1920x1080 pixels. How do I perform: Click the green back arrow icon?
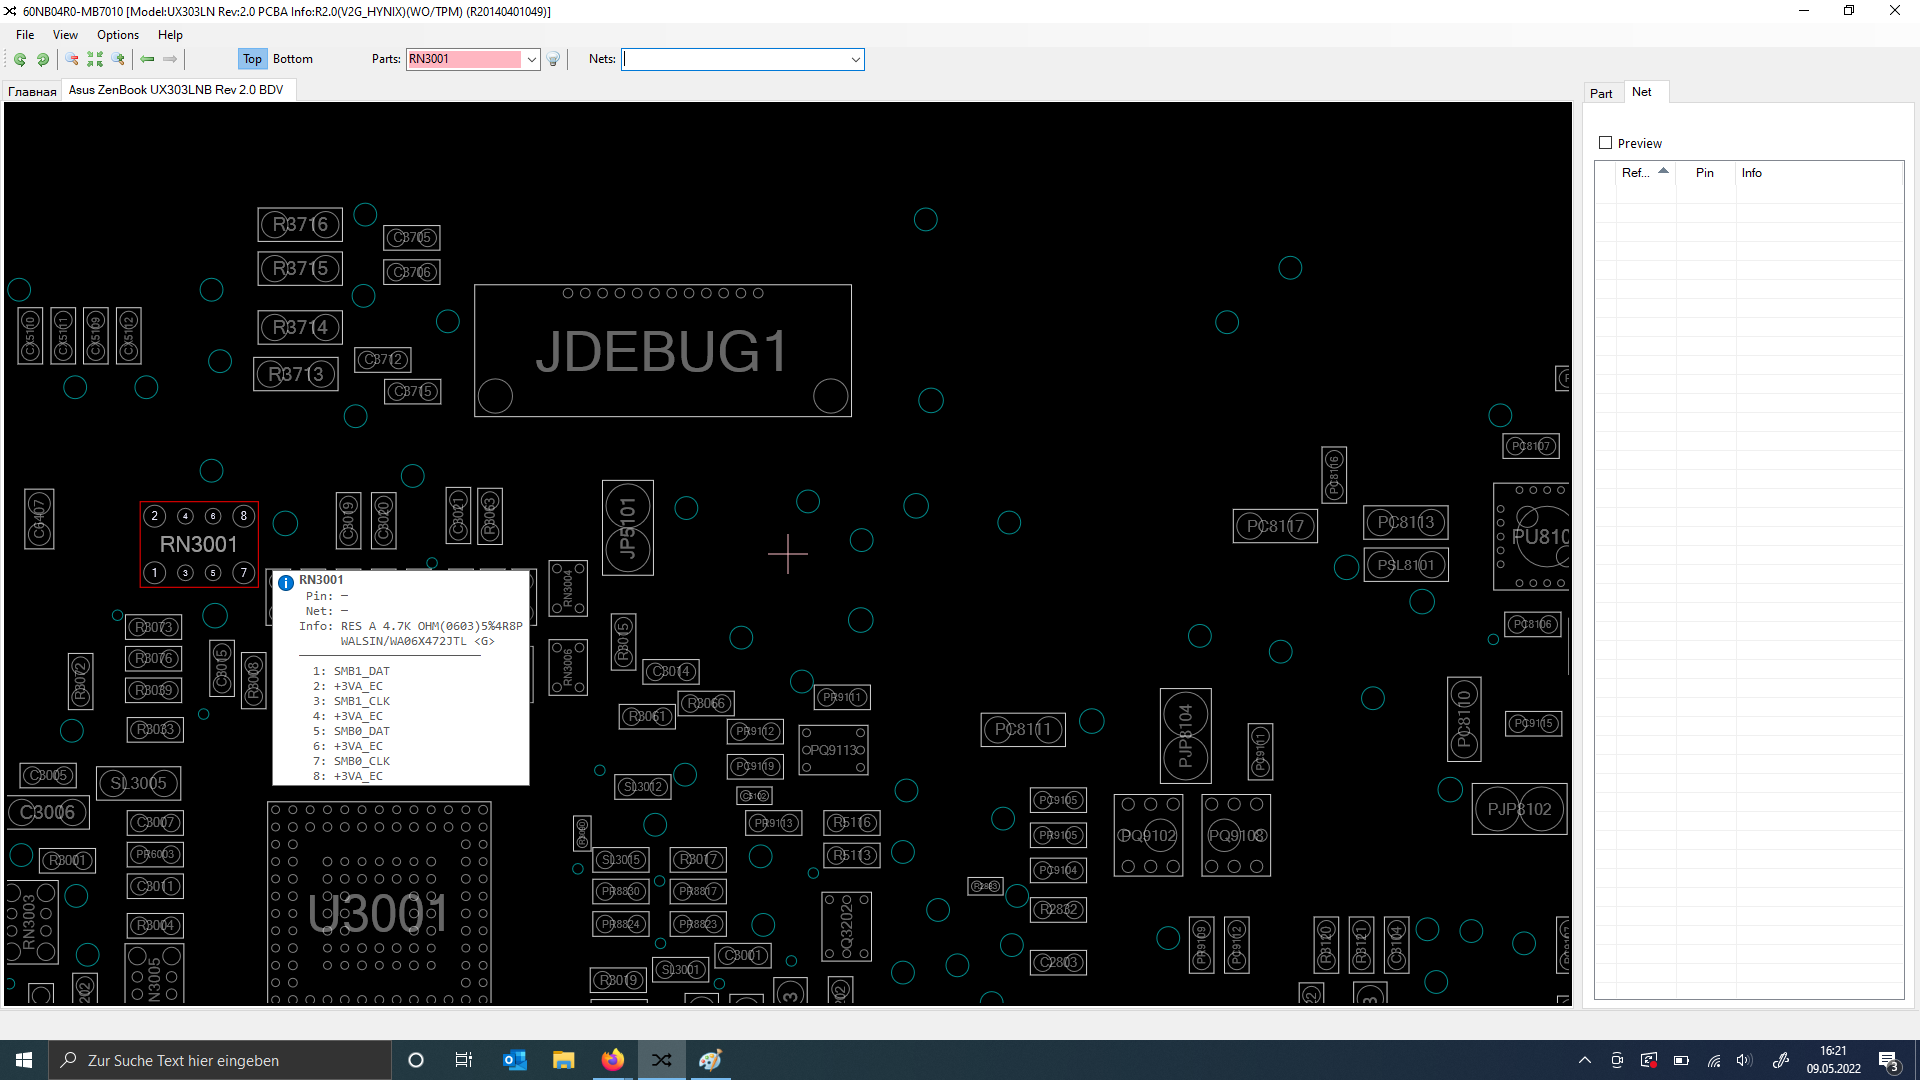[x=147, y=59]
